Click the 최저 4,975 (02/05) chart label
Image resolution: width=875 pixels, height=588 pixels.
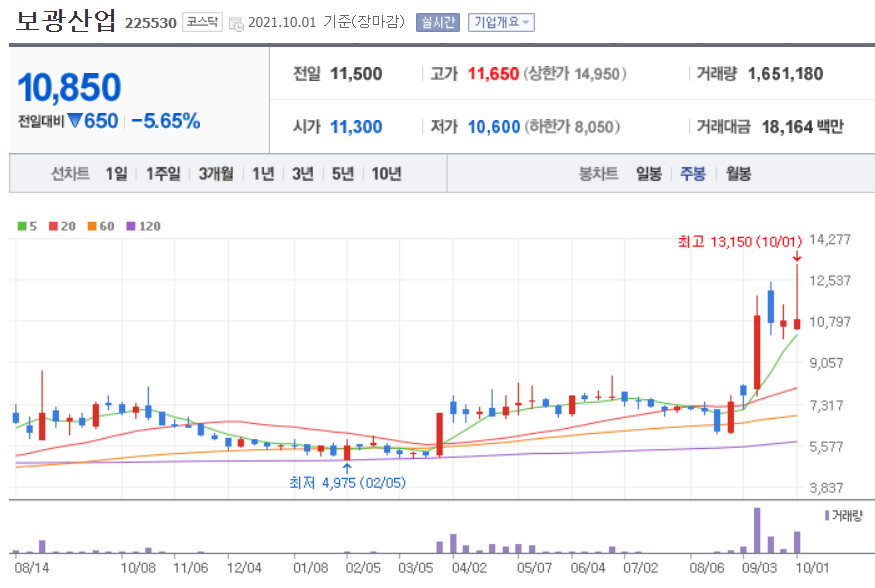[347, 483]
